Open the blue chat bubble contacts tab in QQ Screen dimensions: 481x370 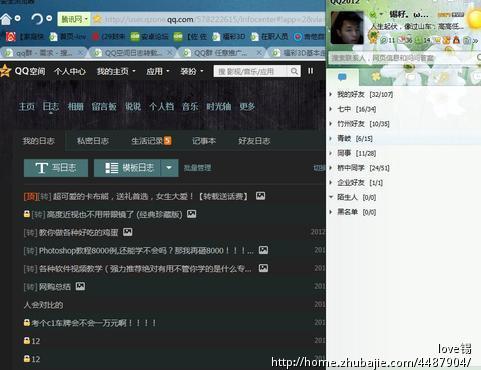342,77
